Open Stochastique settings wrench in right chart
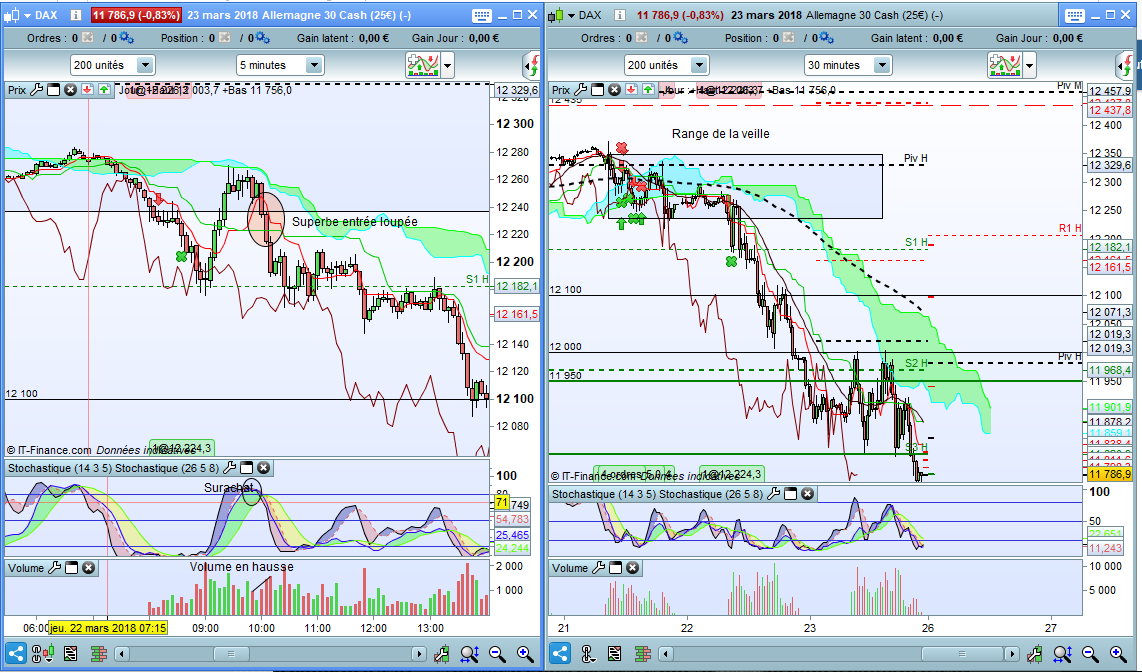Screen dimensions: 1142x672 click(773, 494)
